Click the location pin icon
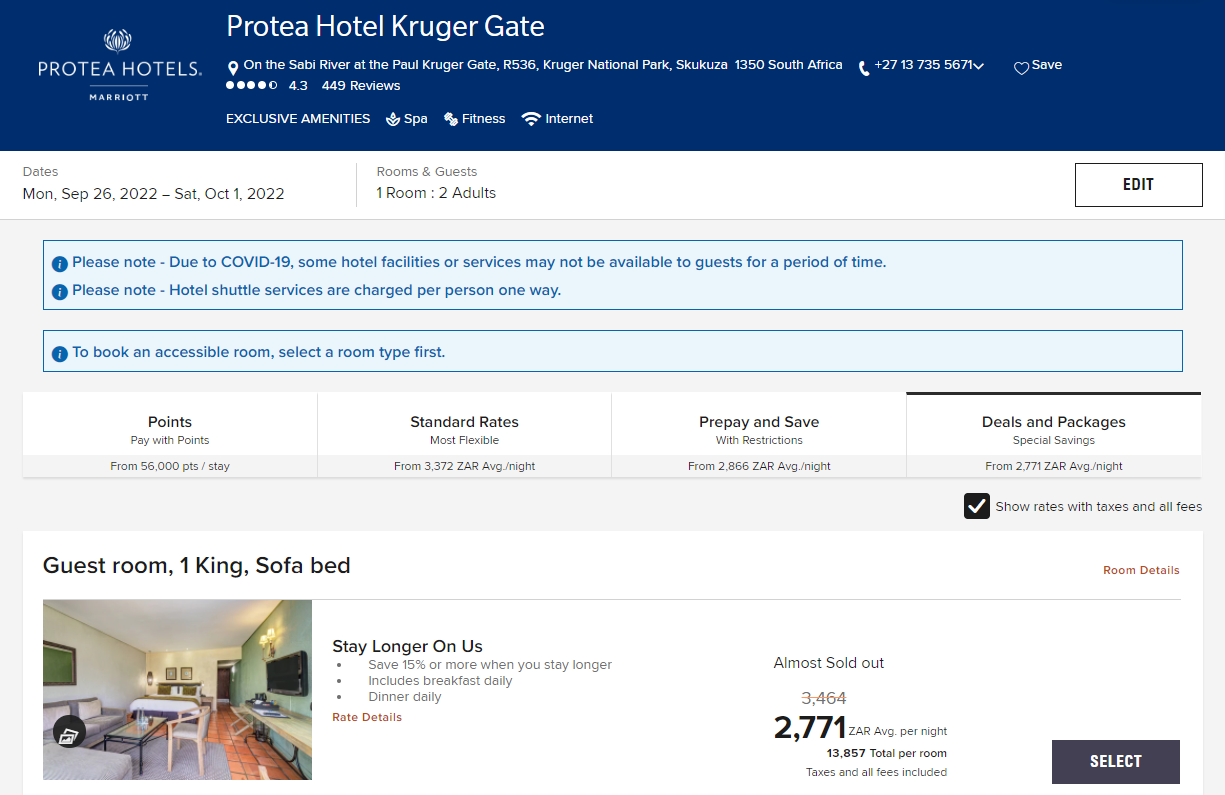 [232, 64]
